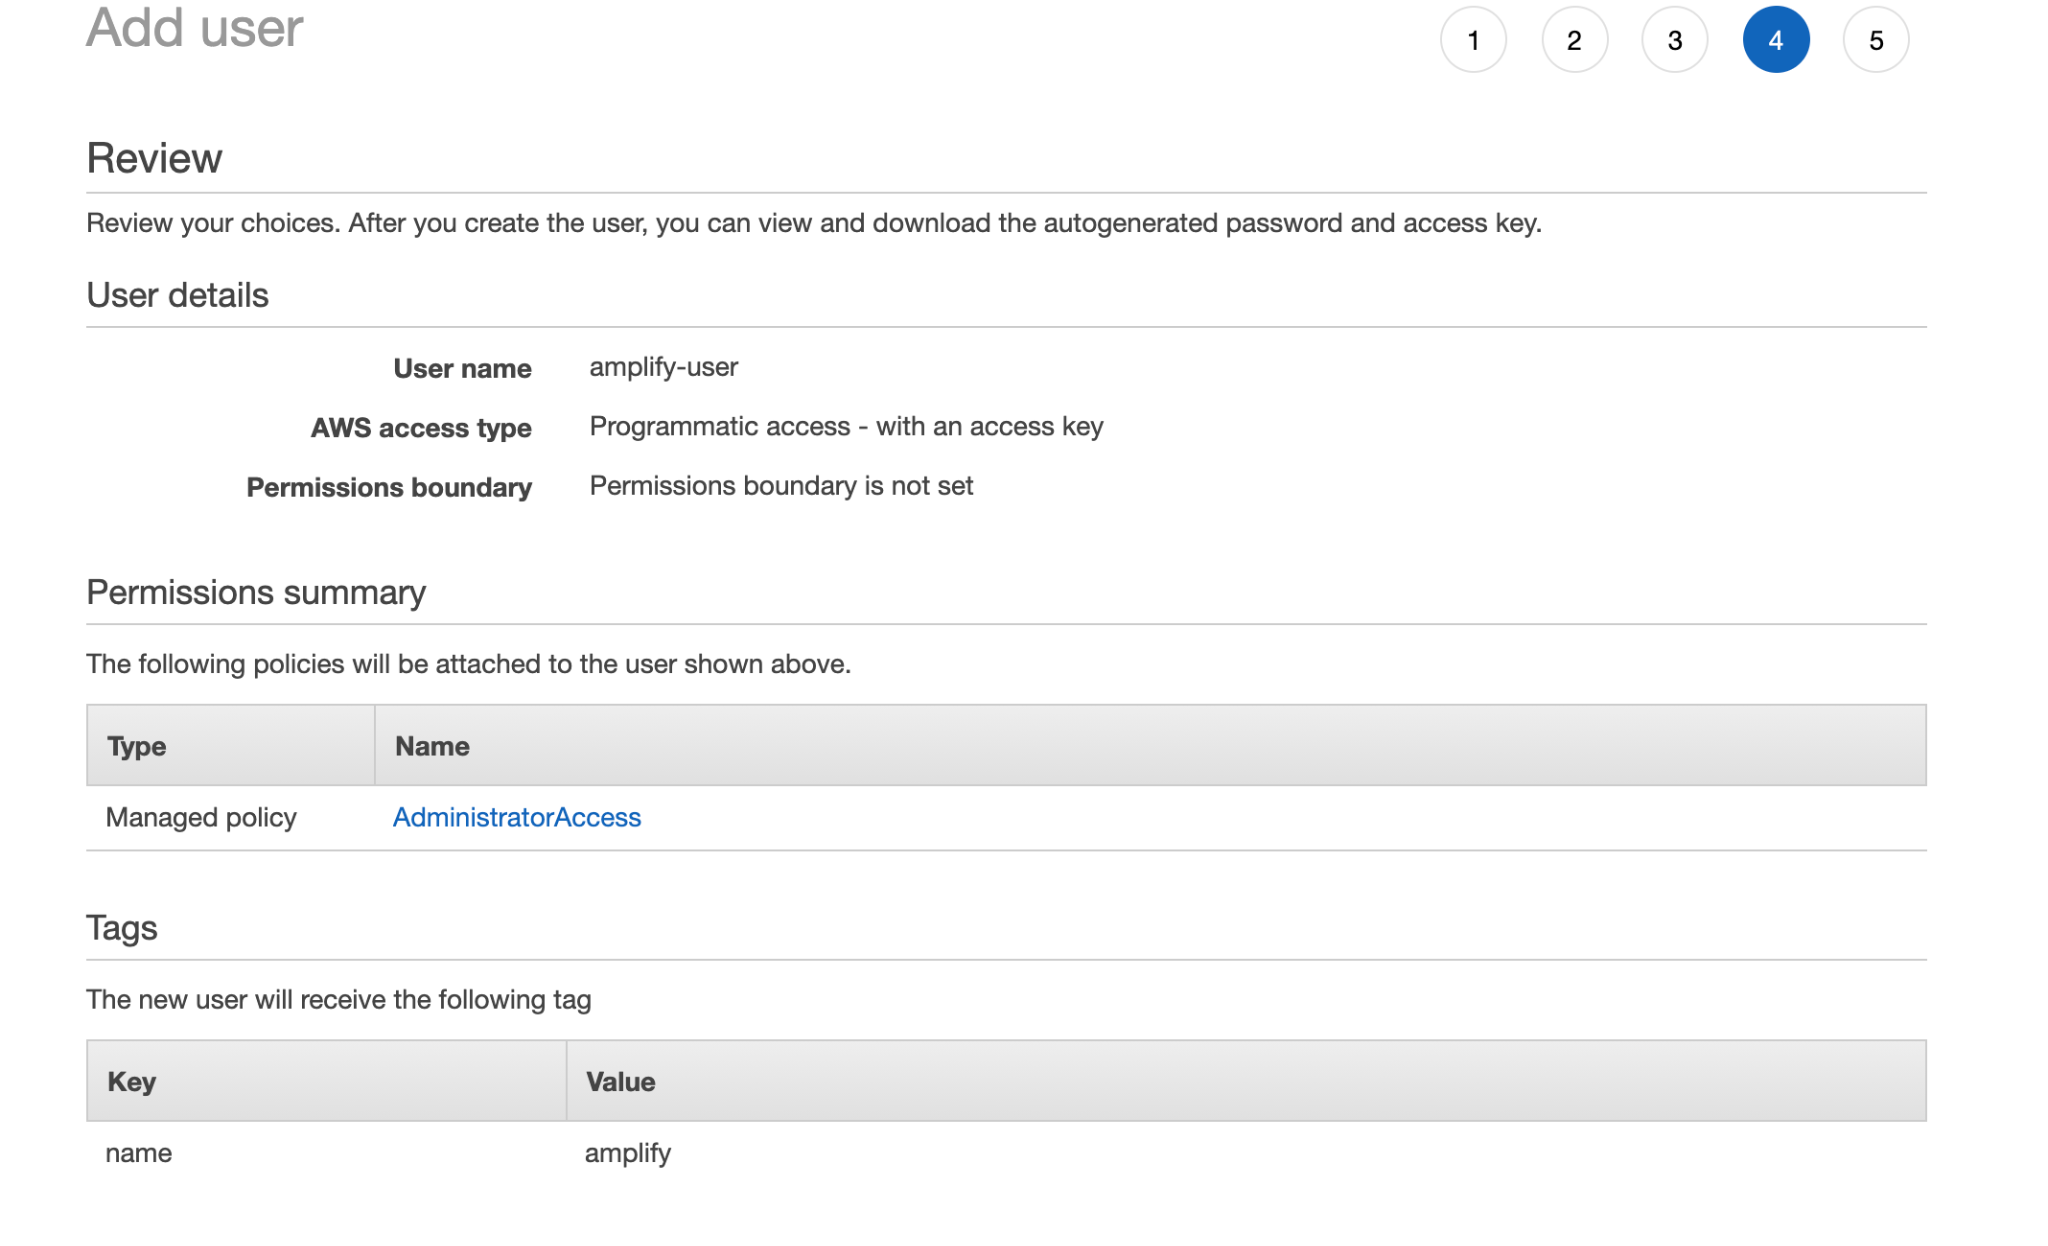Click the 'AWS access type' label
The image size is (2048, 1246).
point(421,428)
